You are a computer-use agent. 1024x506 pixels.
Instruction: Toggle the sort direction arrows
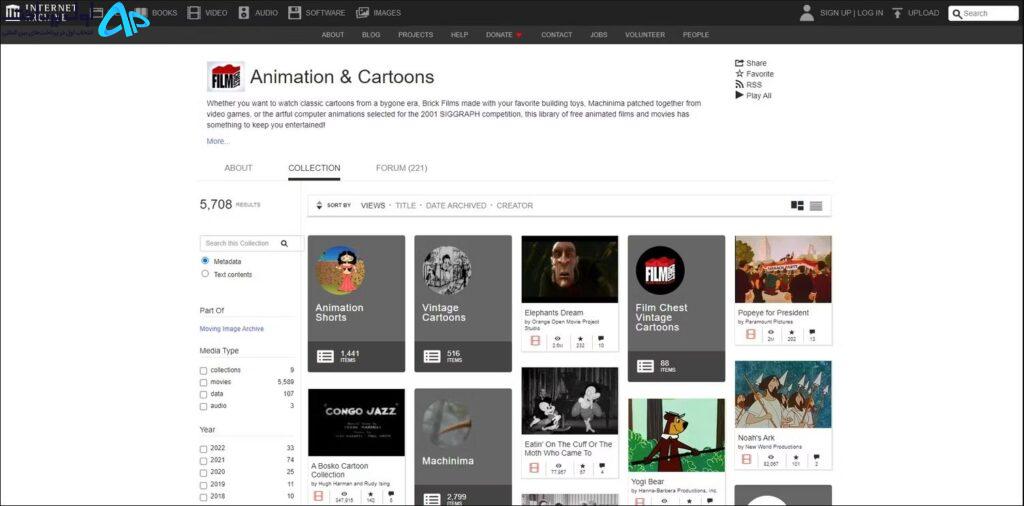point(319,205)
